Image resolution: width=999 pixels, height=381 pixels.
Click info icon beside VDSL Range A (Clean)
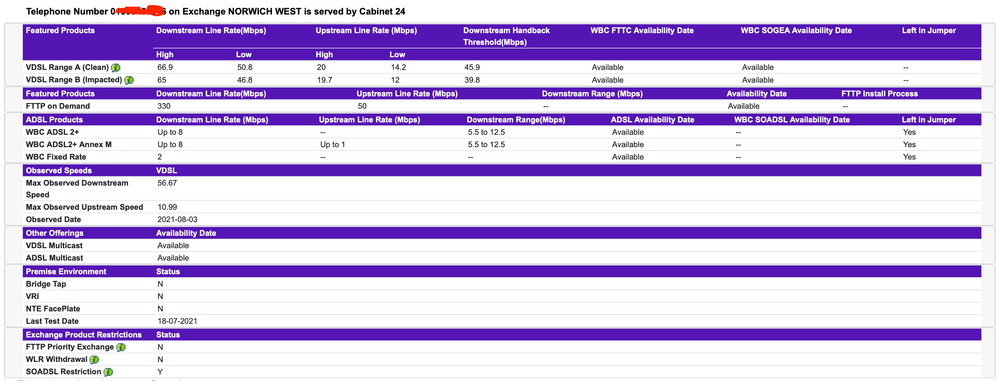pyautogui.click(x=115, y=68)
